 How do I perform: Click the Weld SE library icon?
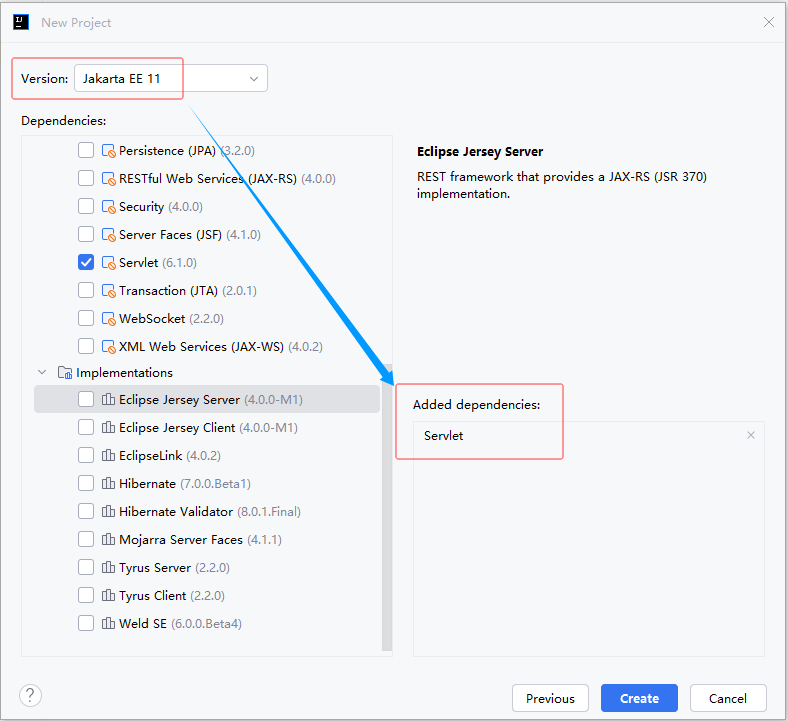pyautogui.click(x=108, y=624)
